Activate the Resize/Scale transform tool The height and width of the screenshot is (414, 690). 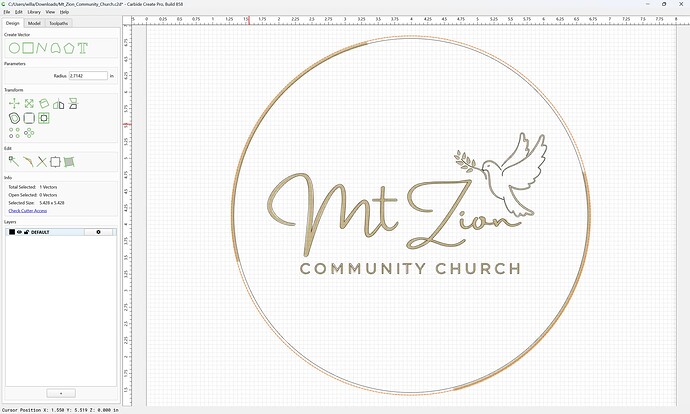click(x=29, y=104)
